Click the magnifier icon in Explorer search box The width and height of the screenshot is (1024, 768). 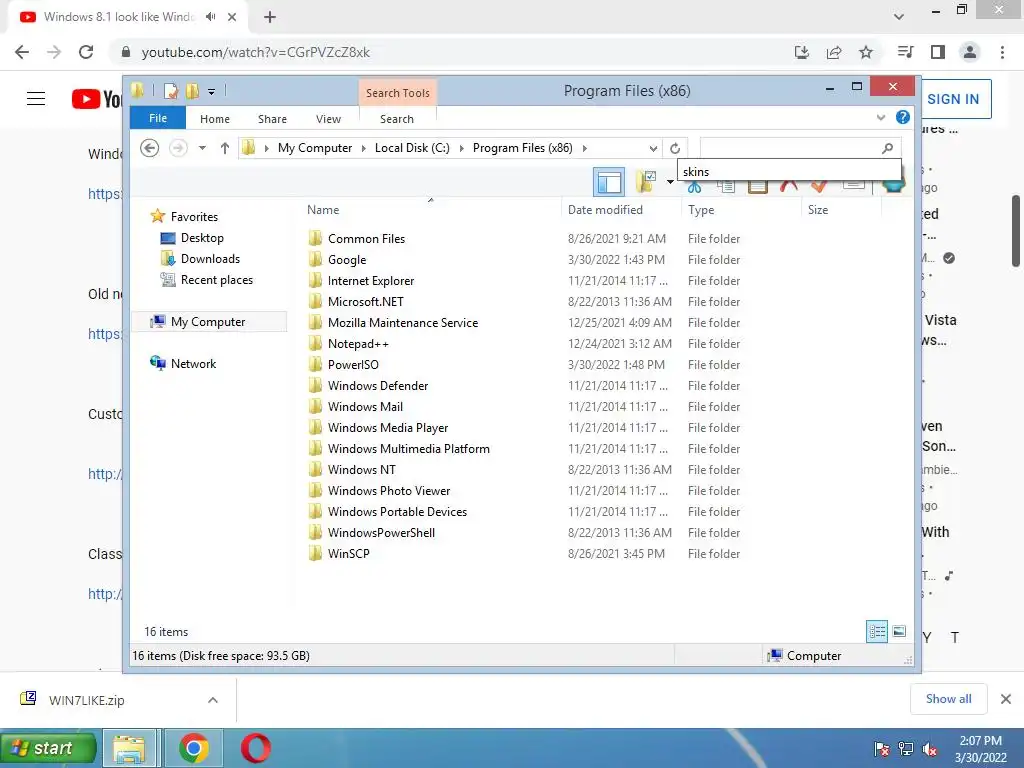coord(887,148)
